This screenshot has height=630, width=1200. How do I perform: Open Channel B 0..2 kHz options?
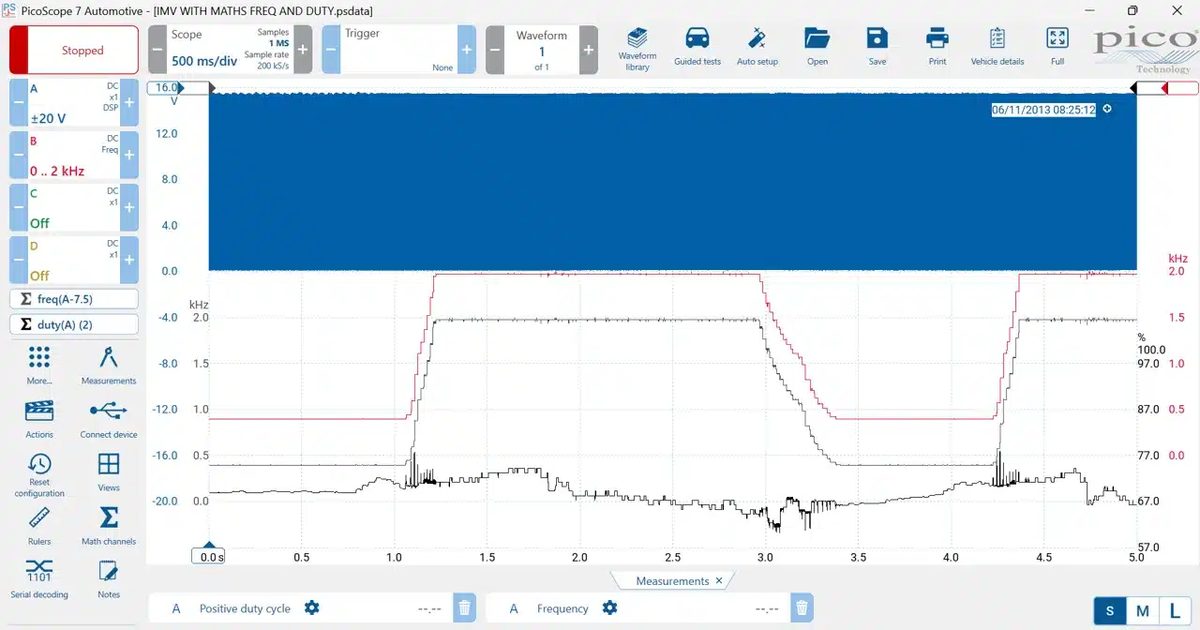tap(74, 155)
